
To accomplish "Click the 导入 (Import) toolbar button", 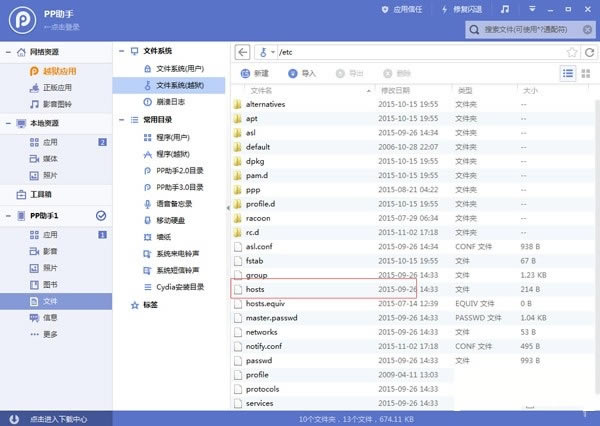I will [302, 73].
